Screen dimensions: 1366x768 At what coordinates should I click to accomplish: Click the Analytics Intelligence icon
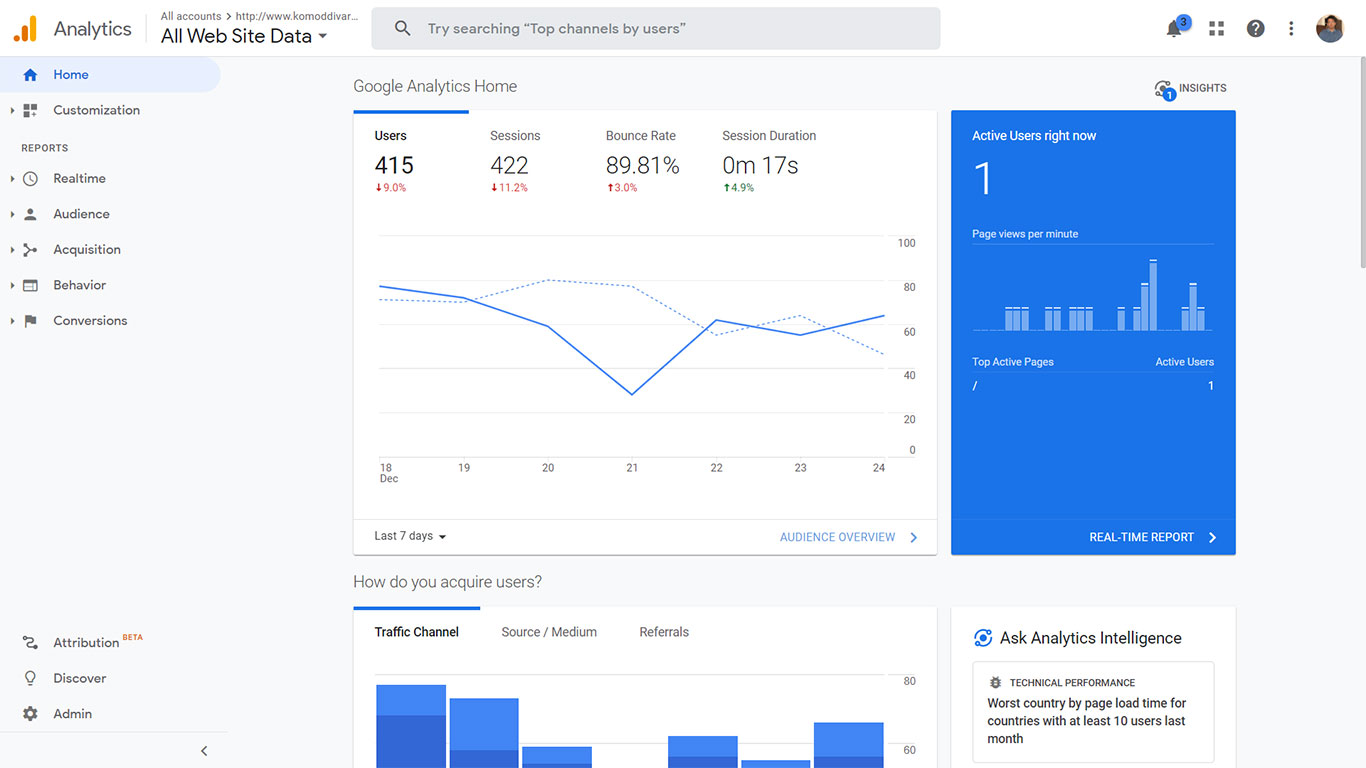[x=982, y=638]
